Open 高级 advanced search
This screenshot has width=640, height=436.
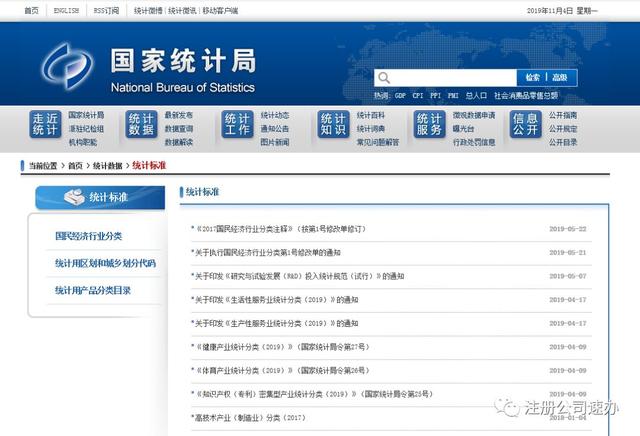[x=560, y=78]
